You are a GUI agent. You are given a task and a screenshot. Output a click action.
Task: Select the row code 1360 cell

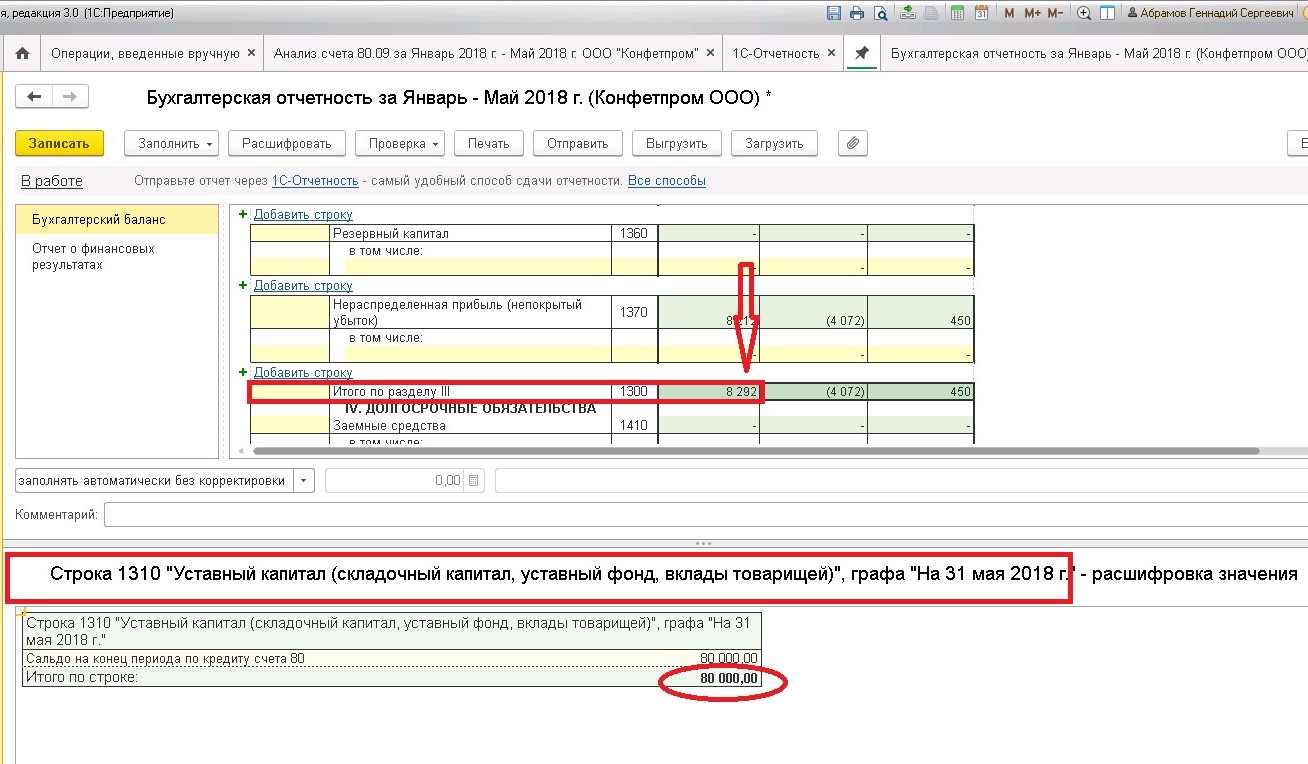pyautogui.click(x=634, y=234)
